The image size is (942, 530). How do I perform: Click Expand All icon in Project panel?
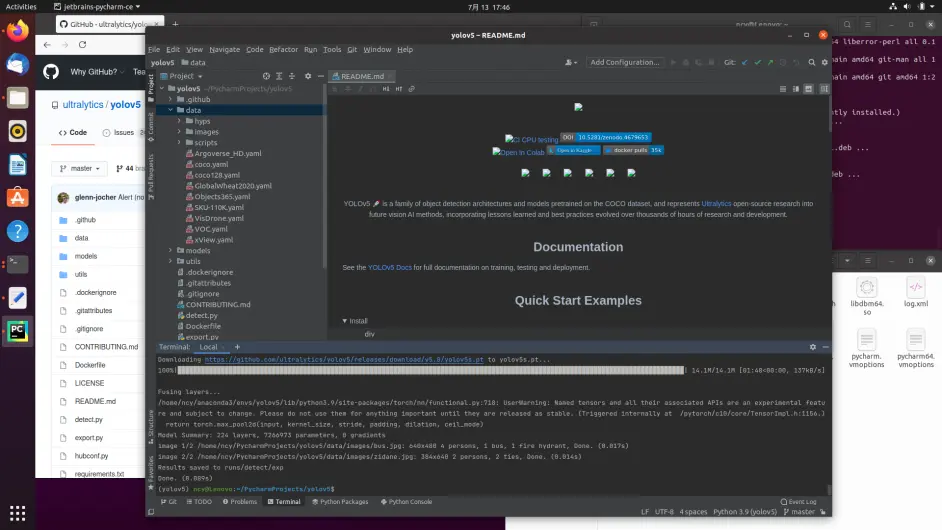click(x=279, y=76)
